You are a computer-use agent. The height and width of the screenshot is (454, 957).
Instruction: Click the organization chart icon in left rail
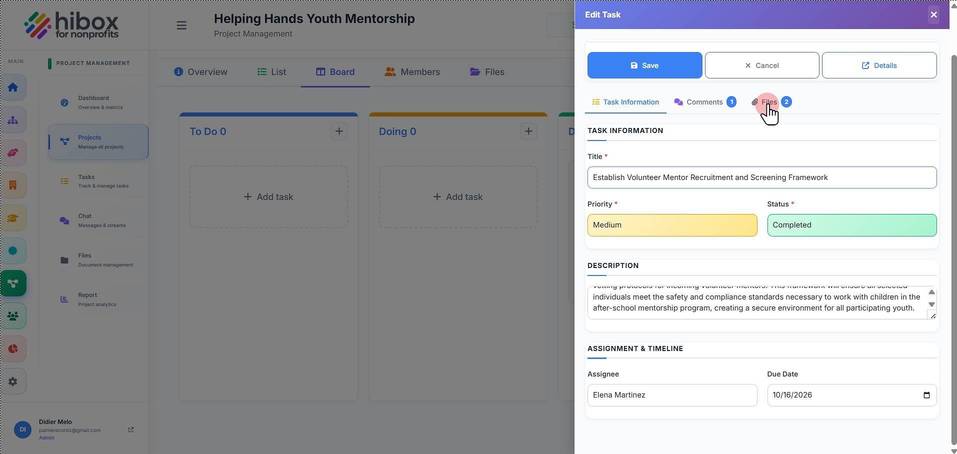tap(13, 120)
